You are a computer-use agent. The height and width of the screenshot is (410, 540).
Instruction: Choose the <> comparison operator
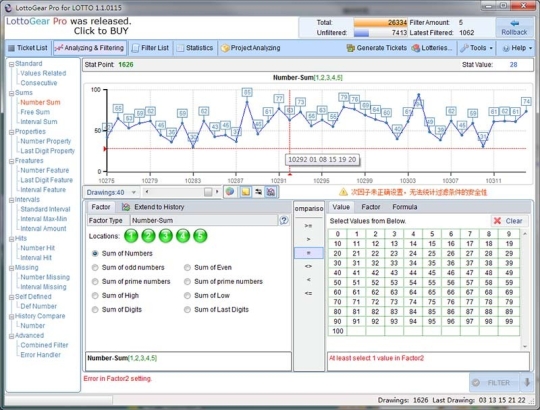tap(309, 266)
